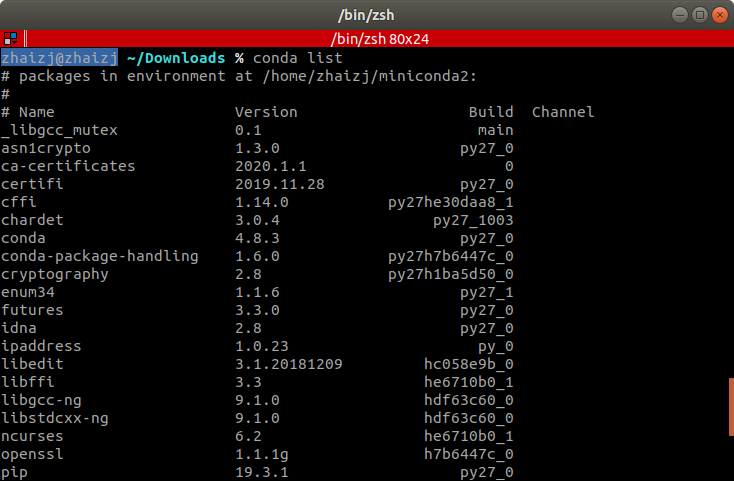
Task: Click version 0.1 of _libgcc_mutex
Action: tap(248, 130)
